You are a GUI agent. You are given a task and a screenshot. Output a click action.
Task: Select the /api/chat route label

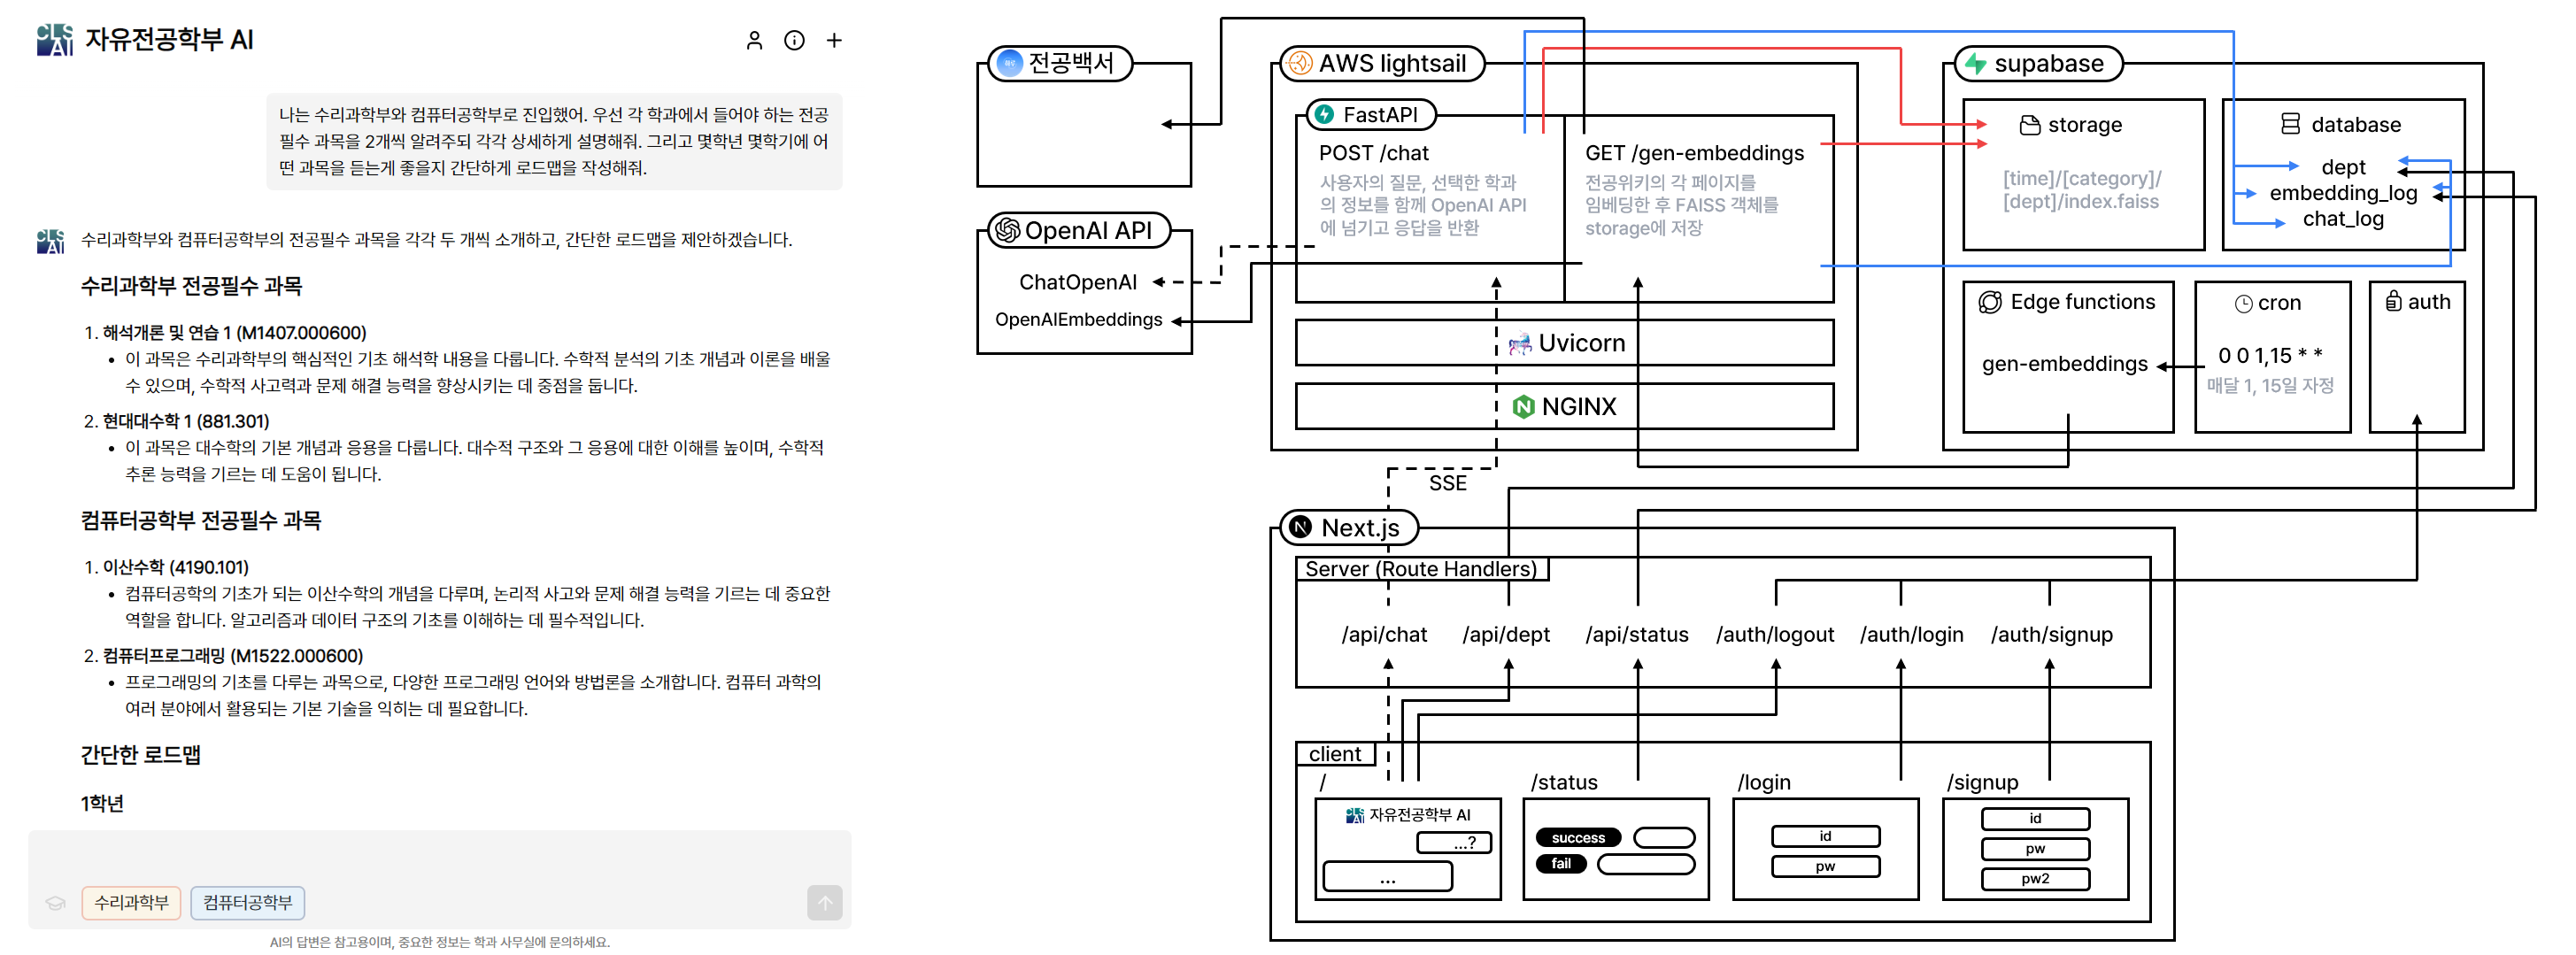(1384, 634)
